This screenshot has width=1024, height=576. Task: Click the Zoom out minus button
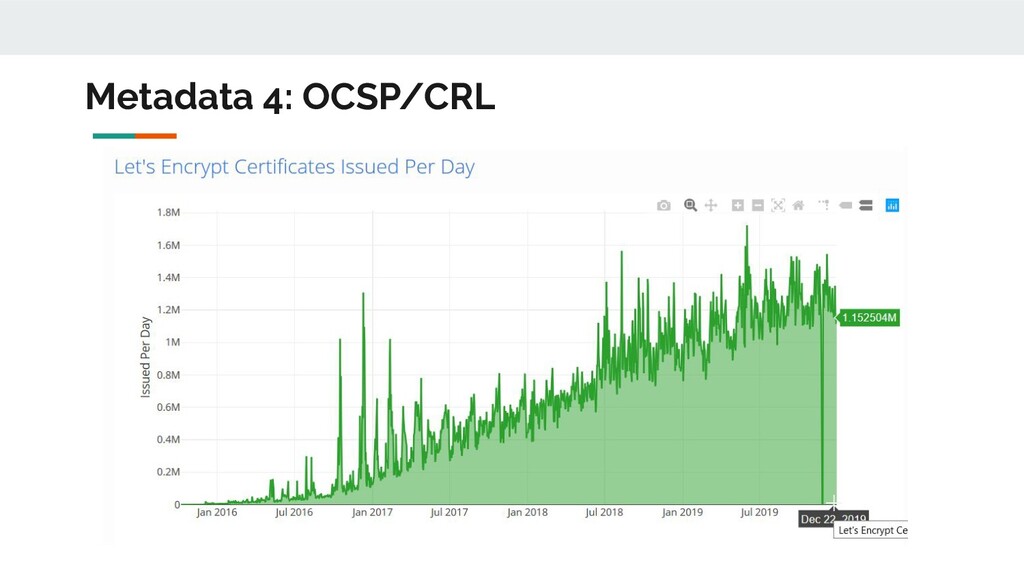[758, 206]
